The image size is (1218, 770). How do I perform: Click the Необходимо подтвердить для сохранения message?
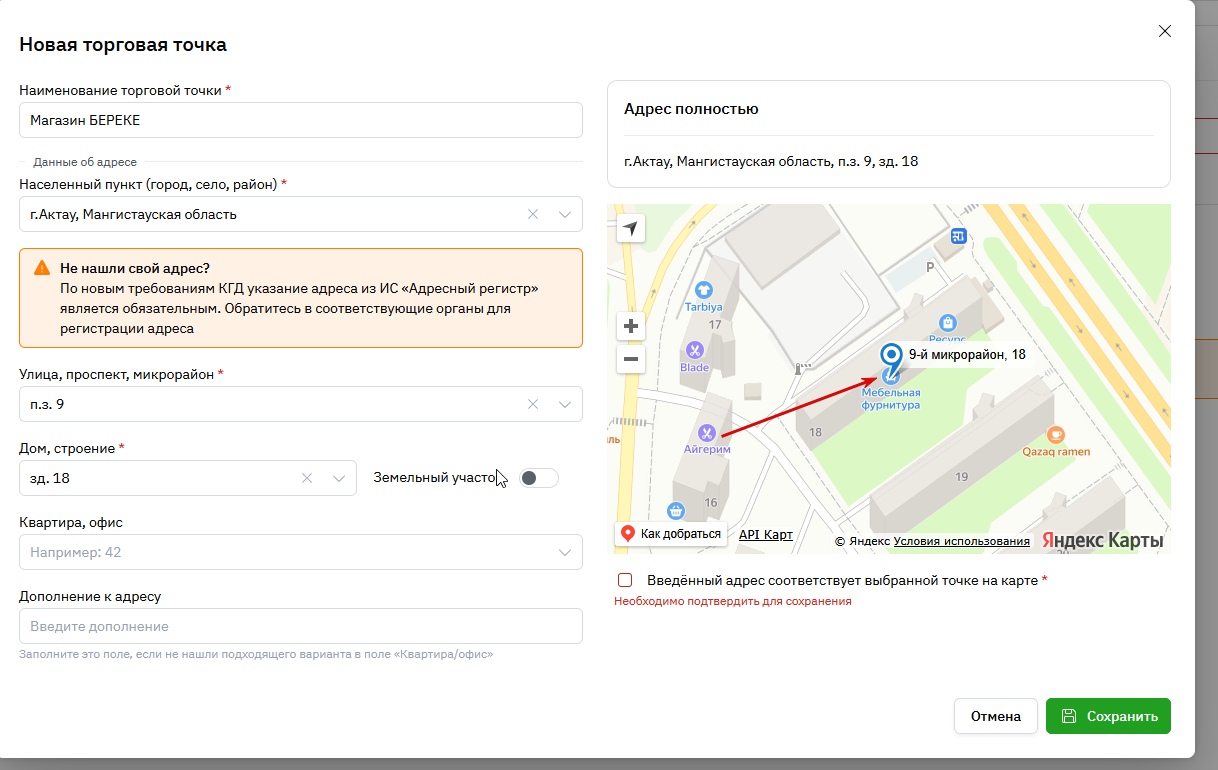(733, 601)
